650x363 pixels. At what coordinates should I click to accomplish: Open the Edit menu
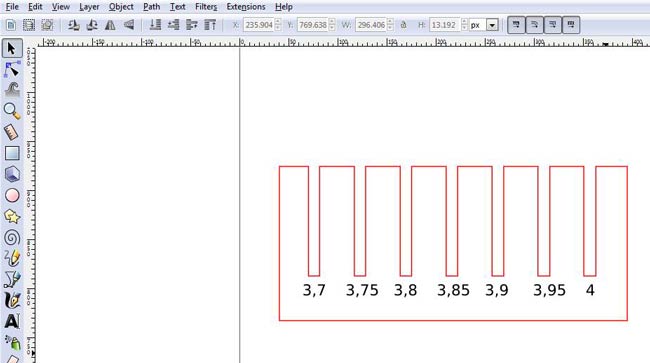(35, 7)
